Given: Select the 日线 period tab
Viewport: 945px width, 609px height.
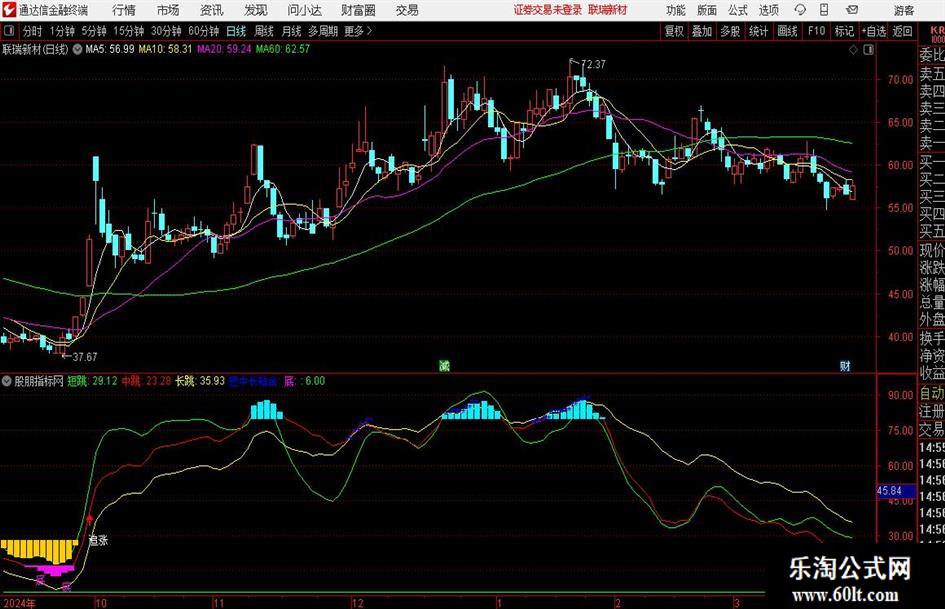Looking at the screenshot, I should point(236,31).
